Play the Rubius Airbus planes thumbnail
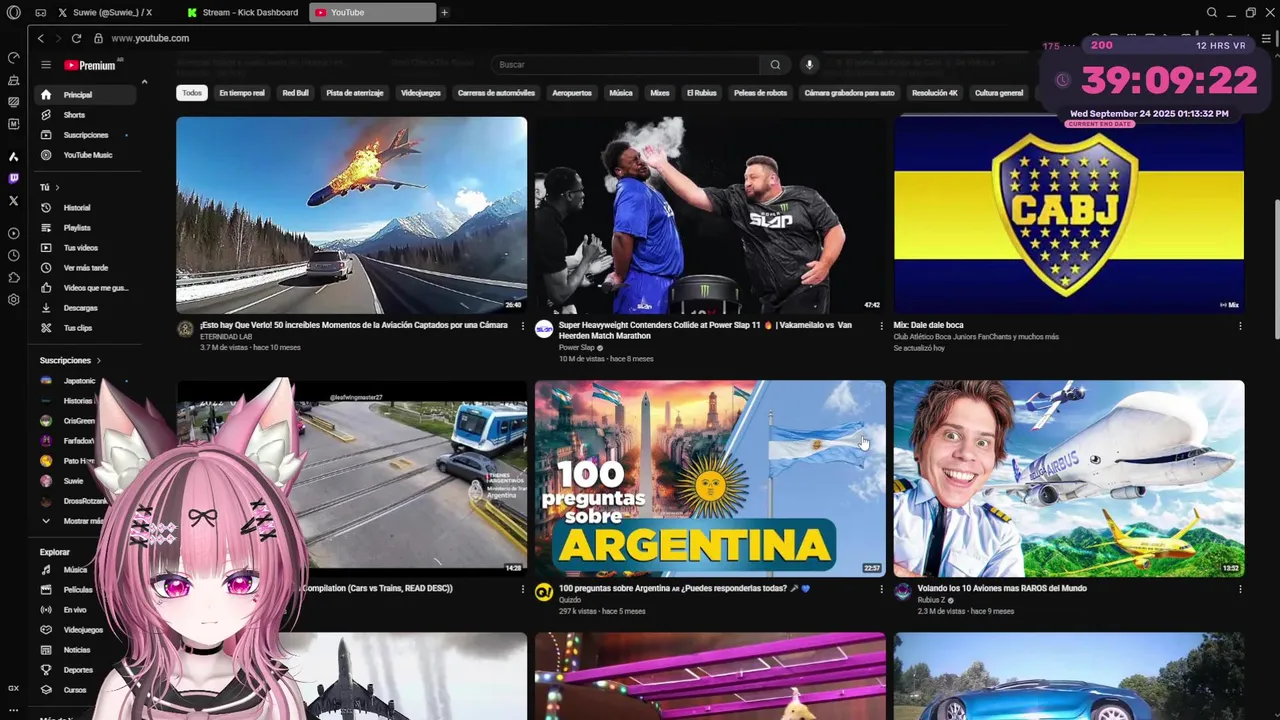 tap(1069, 478)
